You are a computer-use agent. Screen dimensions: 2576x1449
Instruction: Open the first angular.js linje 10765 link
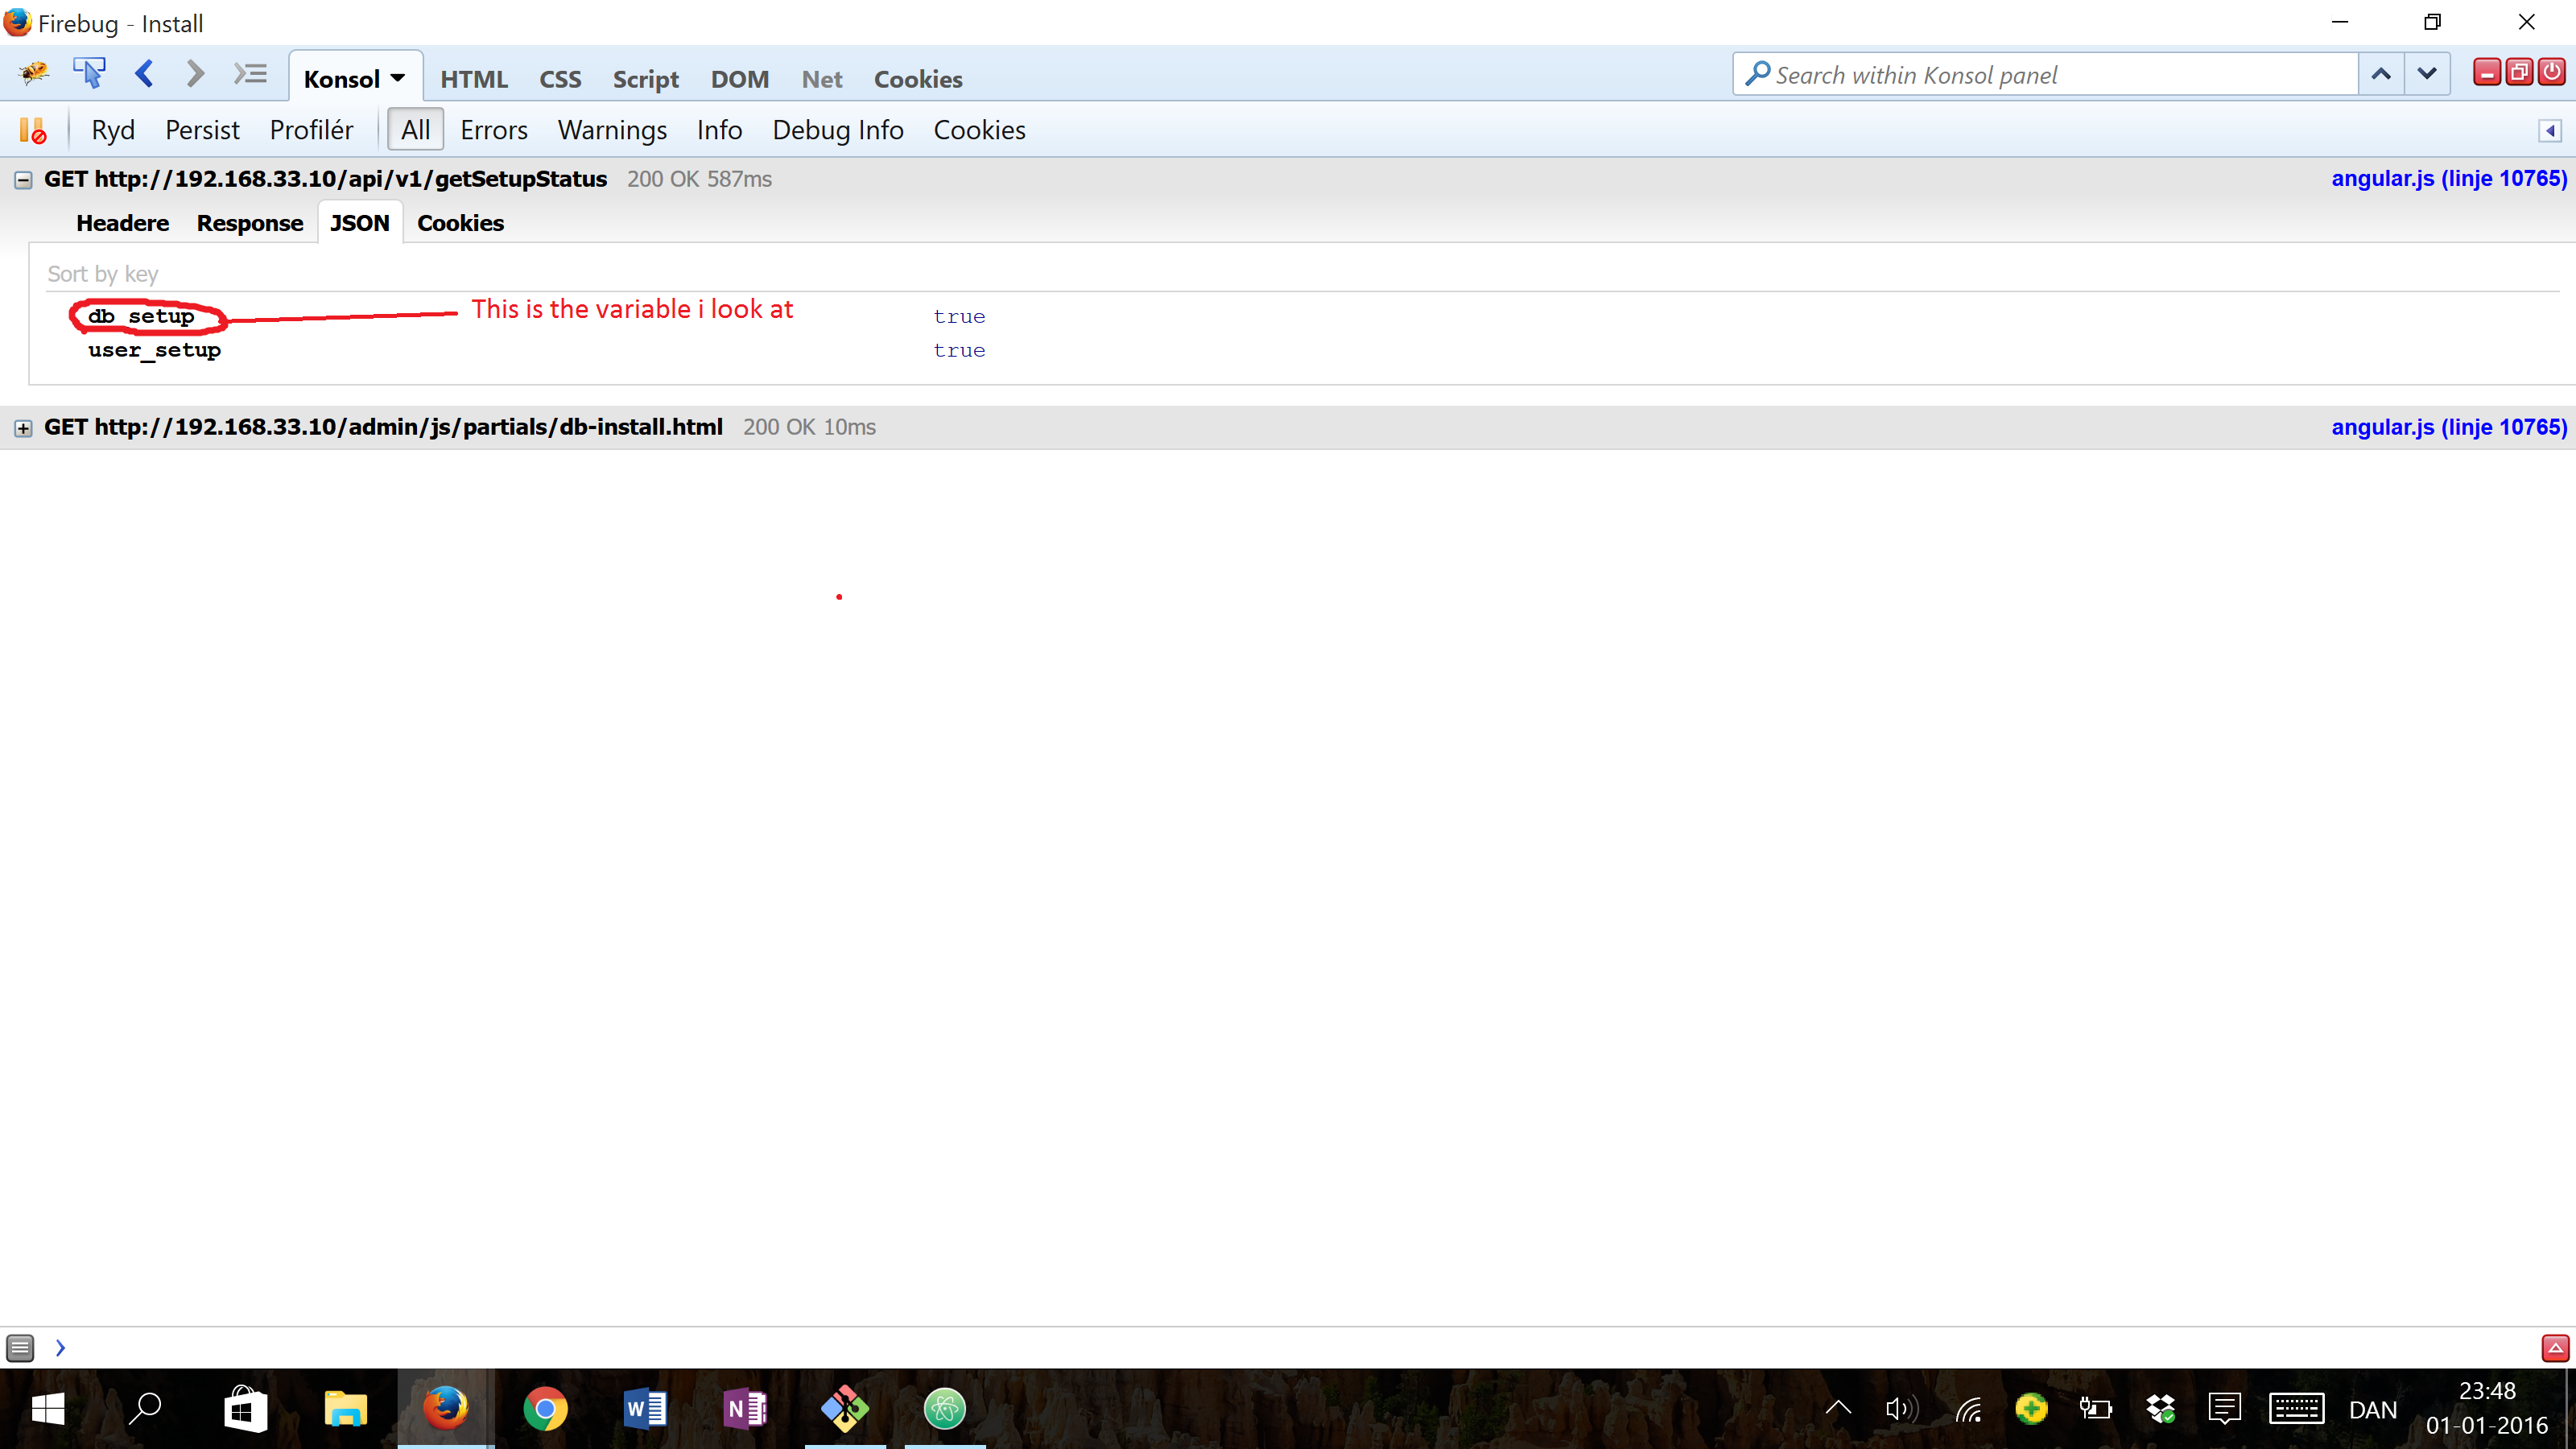point(2448,179)
